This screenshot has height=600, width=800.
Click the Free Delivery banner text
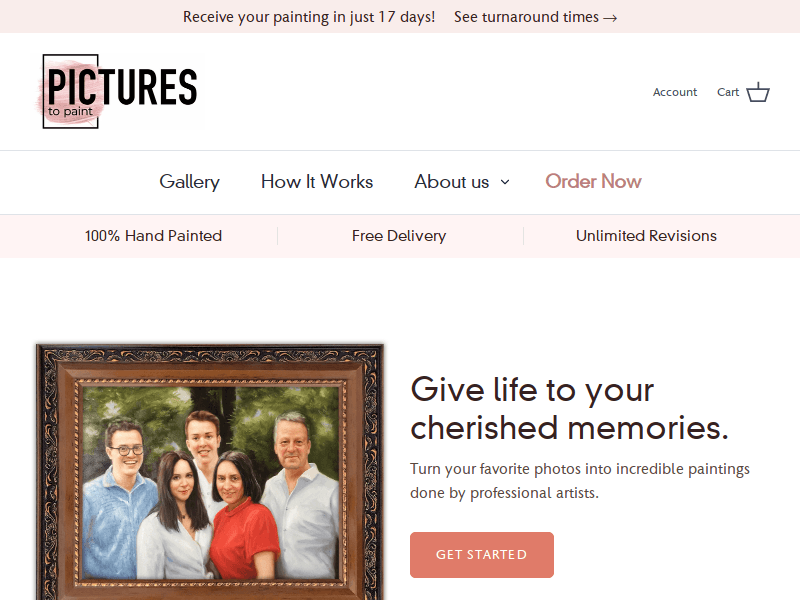point(399,236)
